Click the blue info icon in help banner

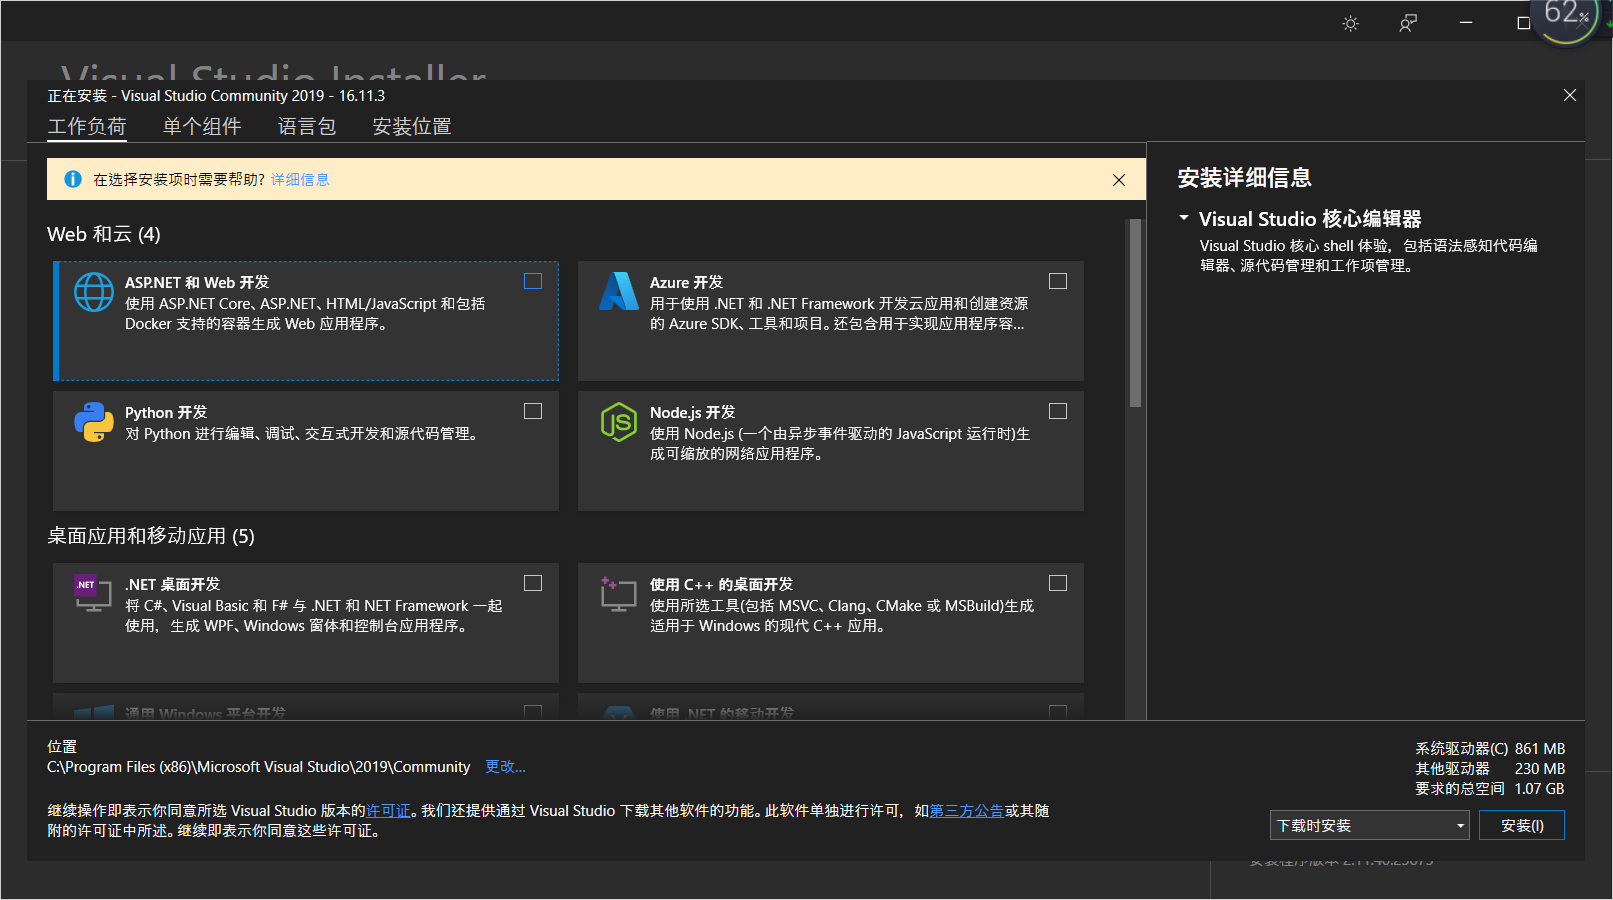(73, 179)
